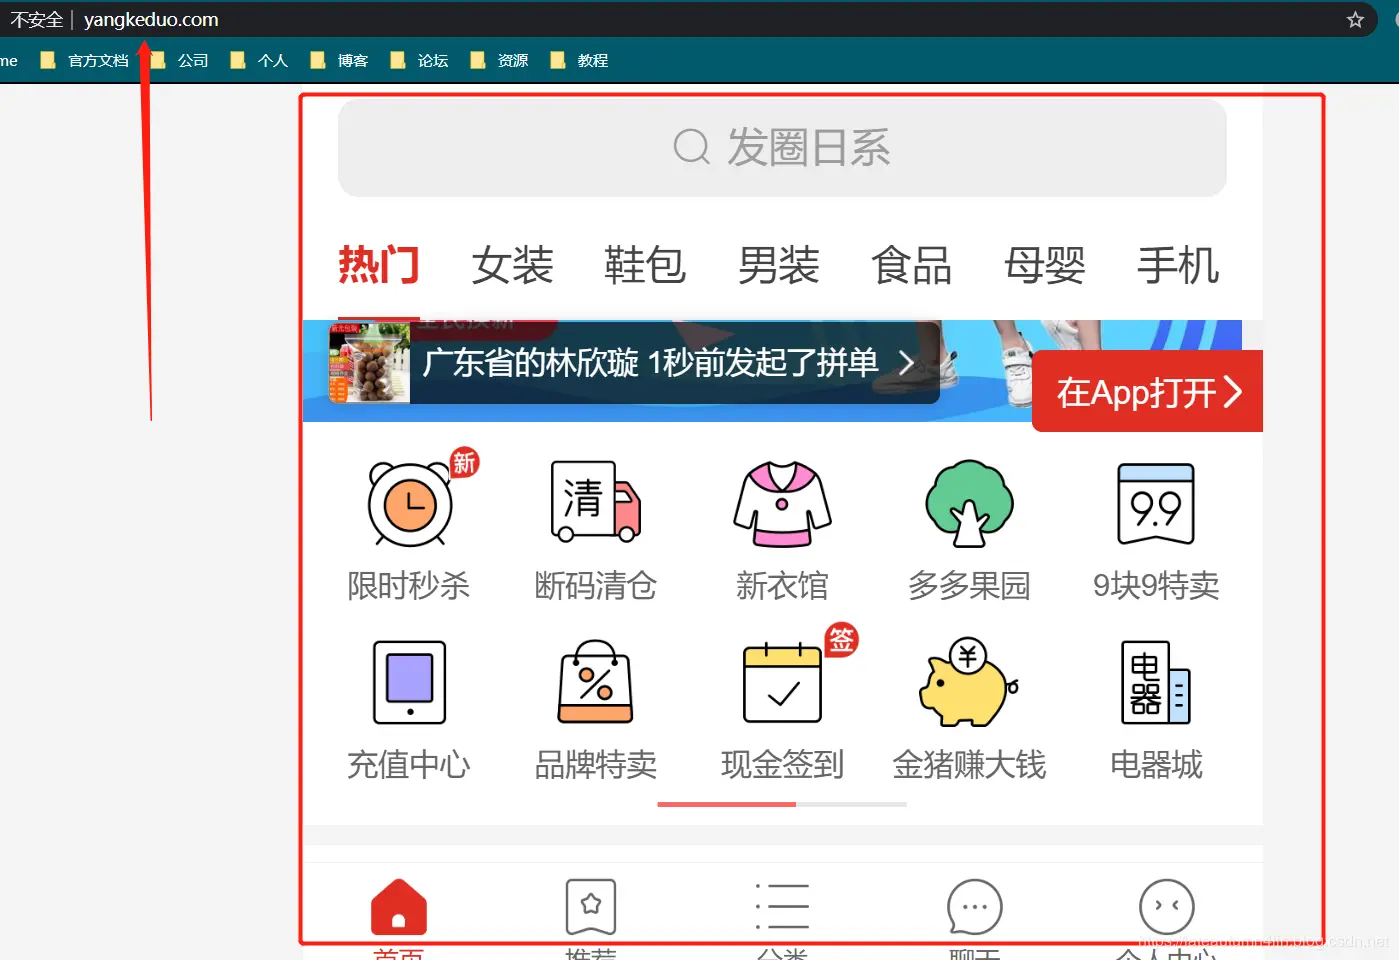Open chat via speech bubble icon
Viewport: 1399px width, 960px height.
(975, 906)
